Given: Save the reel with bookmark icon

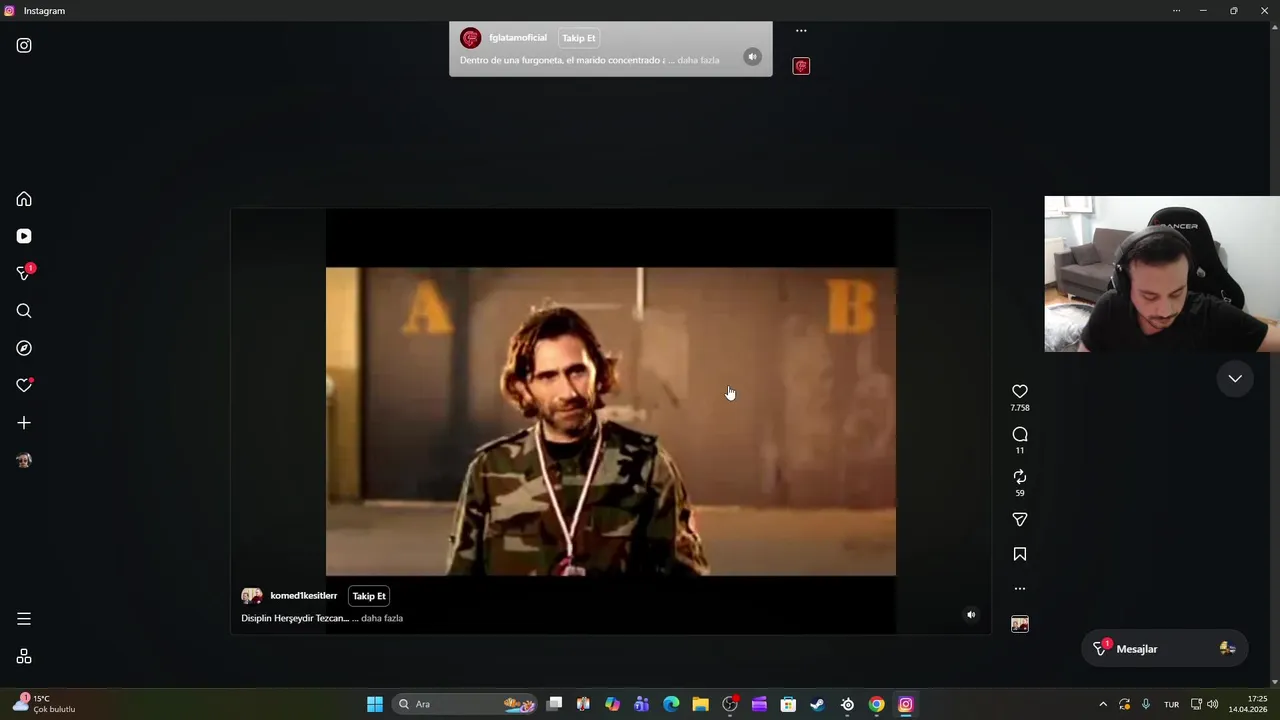Looking at the screenshot, I should (x=1020, y=554).
